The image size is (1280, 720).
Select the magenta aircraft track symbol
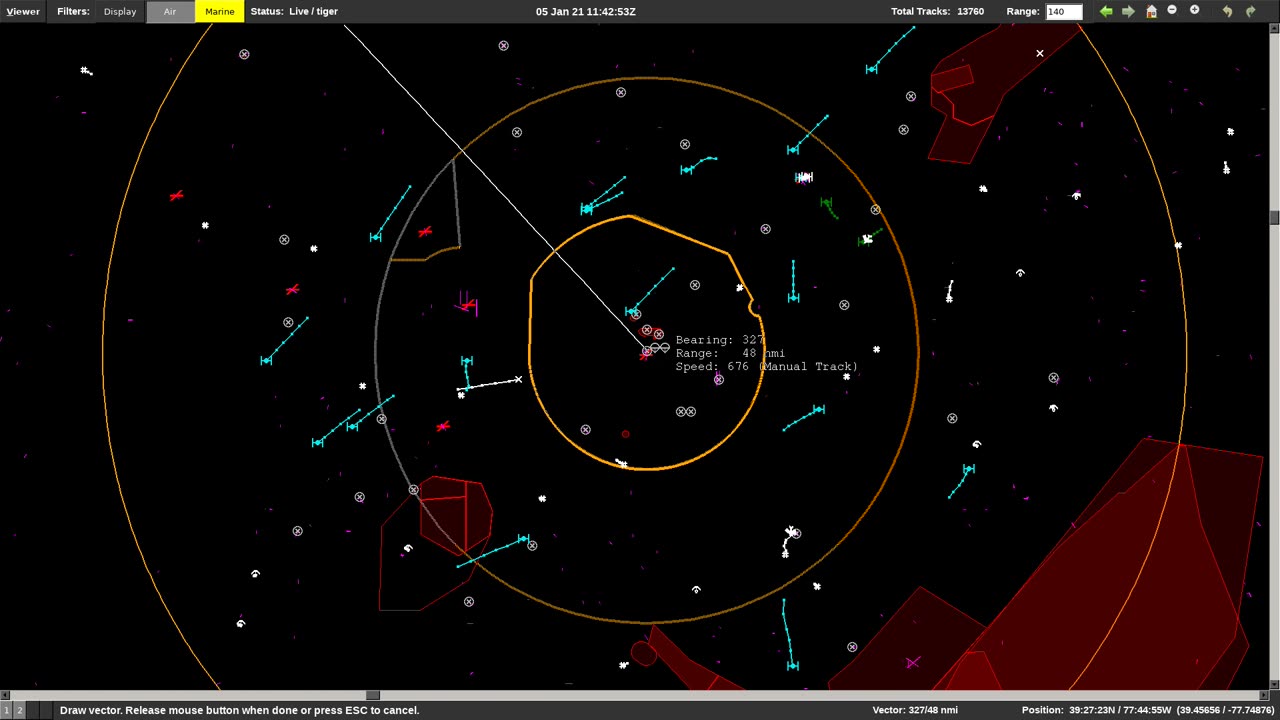click(x=466, y=304)
